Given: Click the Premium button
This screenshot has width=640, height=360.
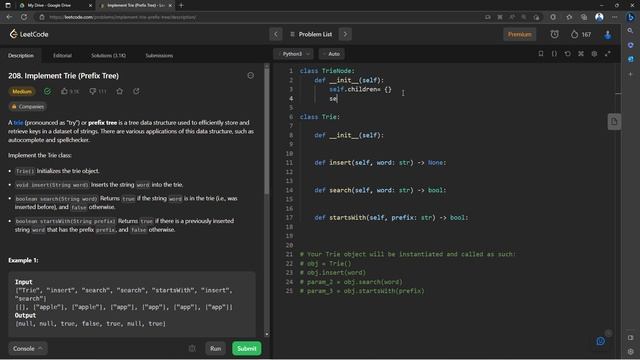Looking at the screenshot, I should pos(519,34).
